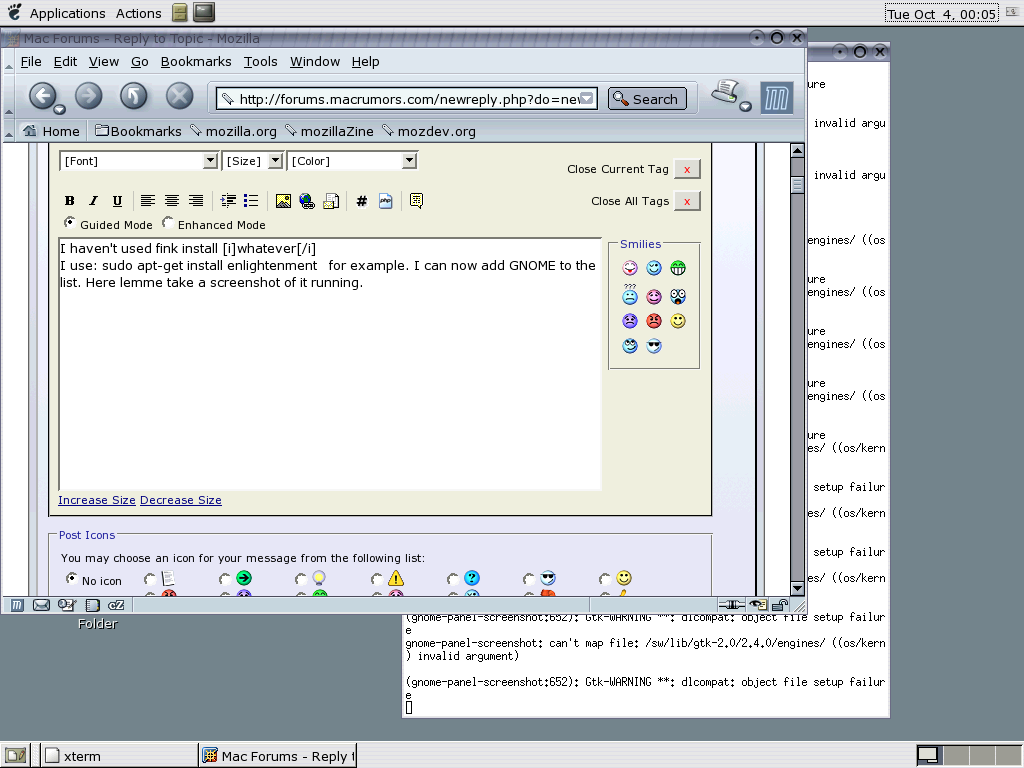Indent text with the indent icon

[228, 201]
